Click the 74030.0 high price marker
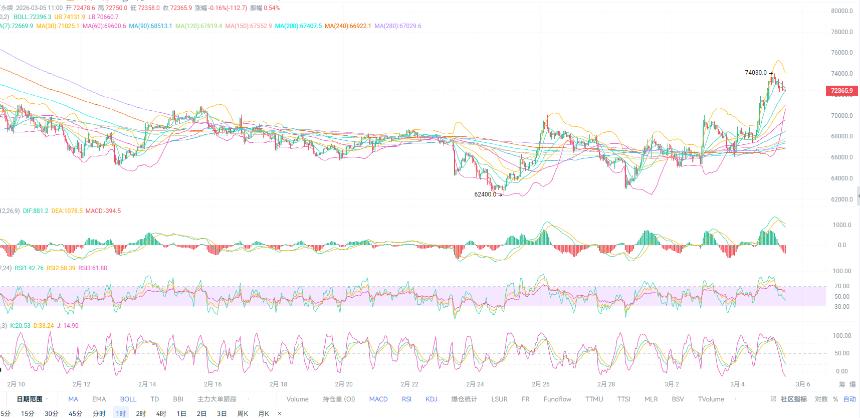This screenshot has height=418, width=860. [755, 72]
